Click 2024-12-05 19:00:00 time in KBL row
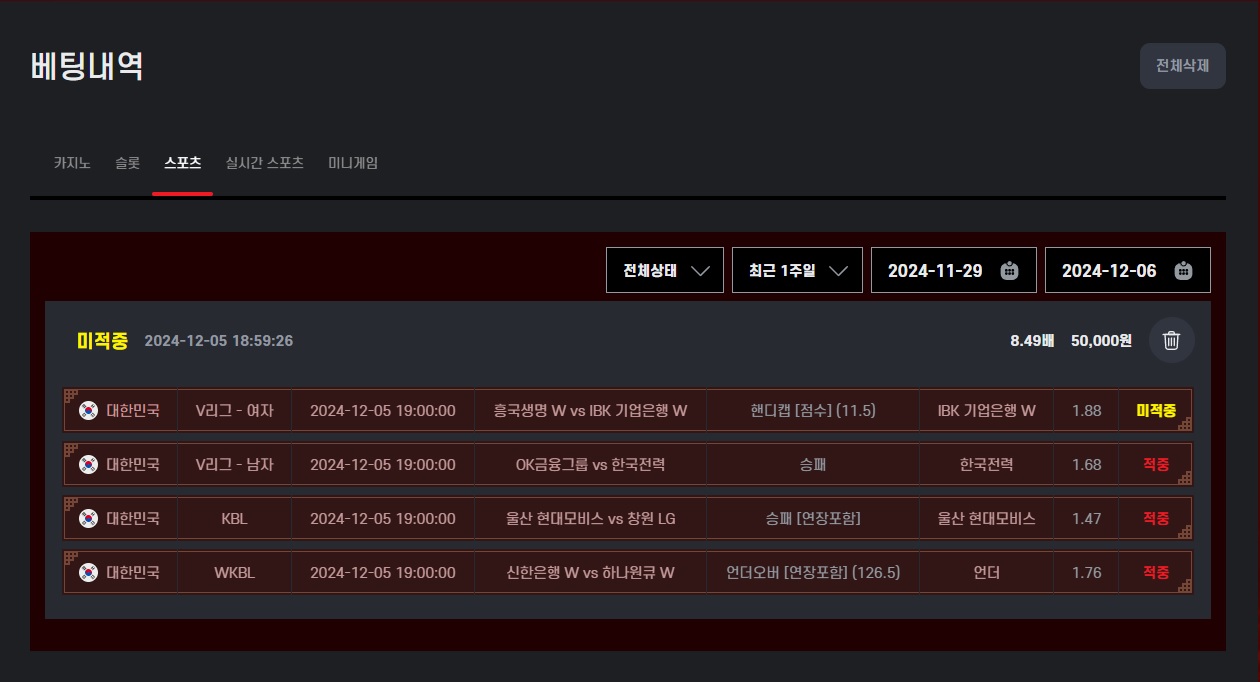Screen dimensions: 1260x682 click(383, 518)
